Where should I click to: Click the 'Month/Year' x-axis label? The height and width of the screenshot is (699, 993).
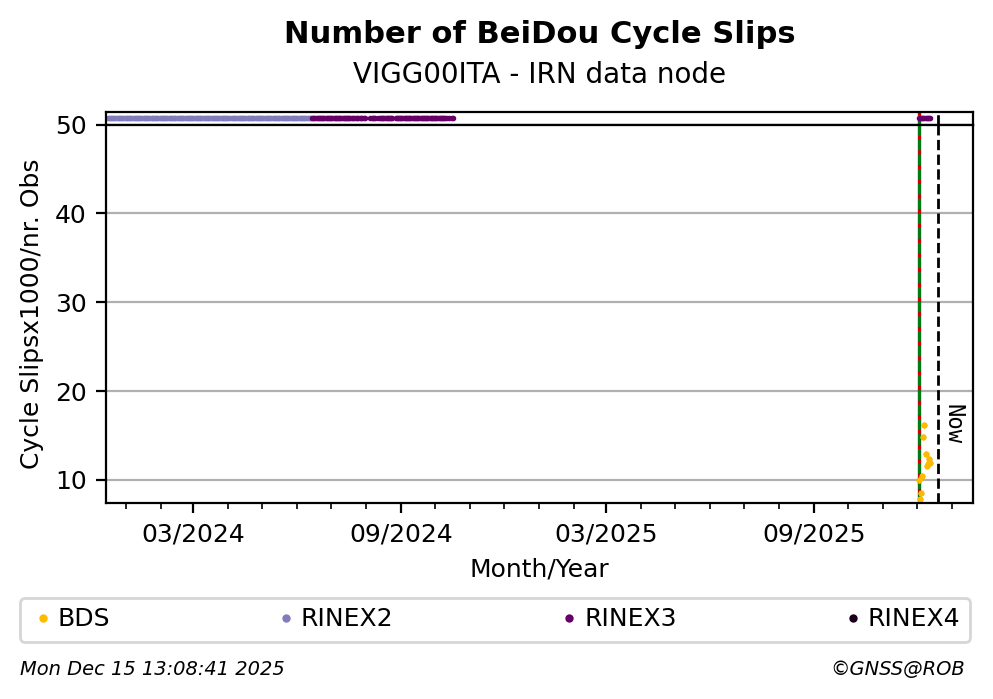coord(539,569)
